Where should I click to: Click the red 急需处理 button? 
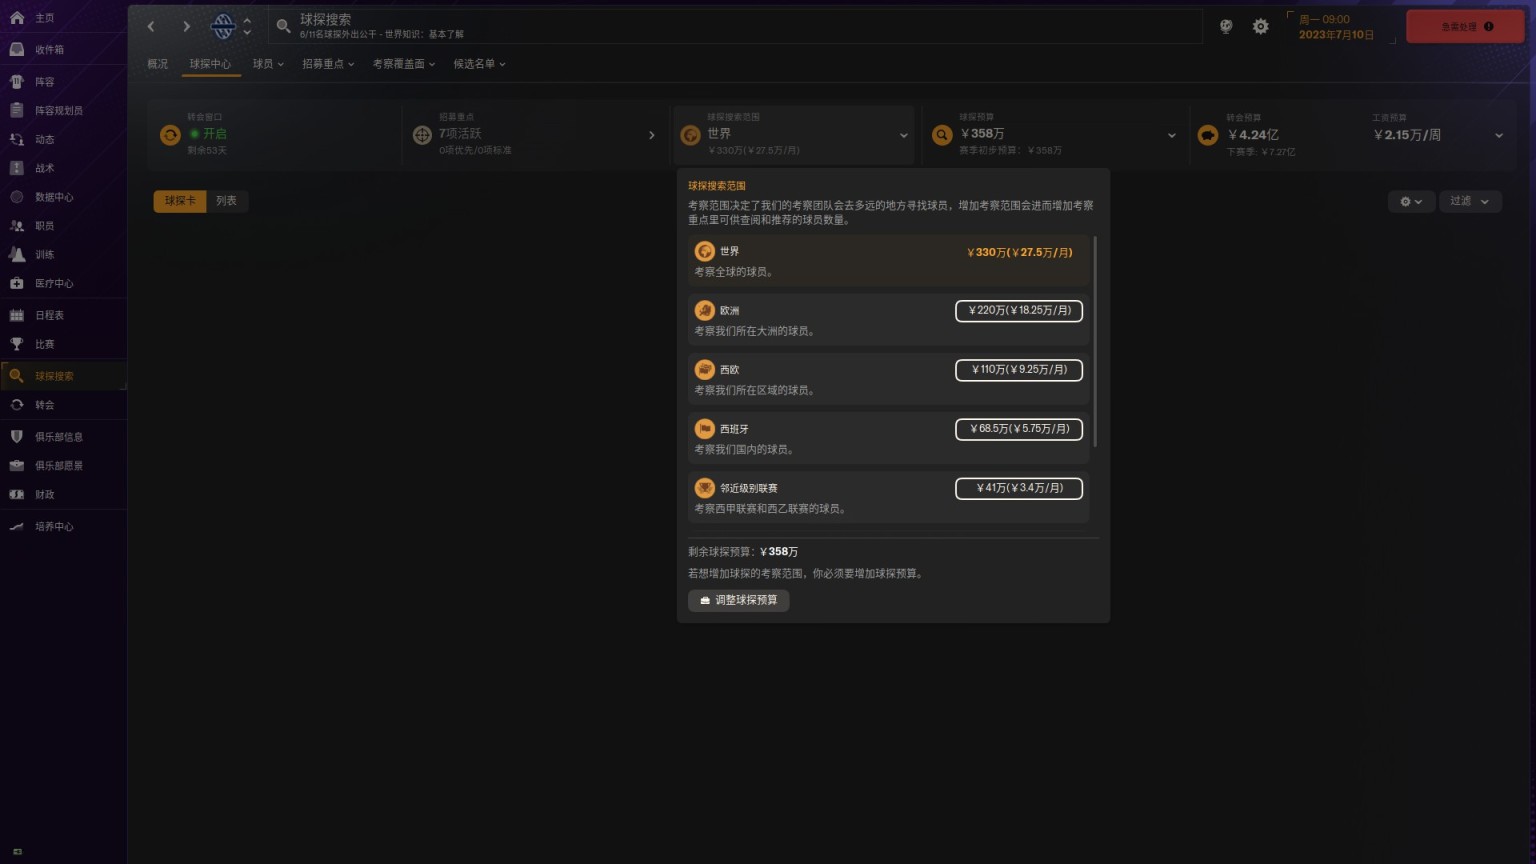point(1466,27)
